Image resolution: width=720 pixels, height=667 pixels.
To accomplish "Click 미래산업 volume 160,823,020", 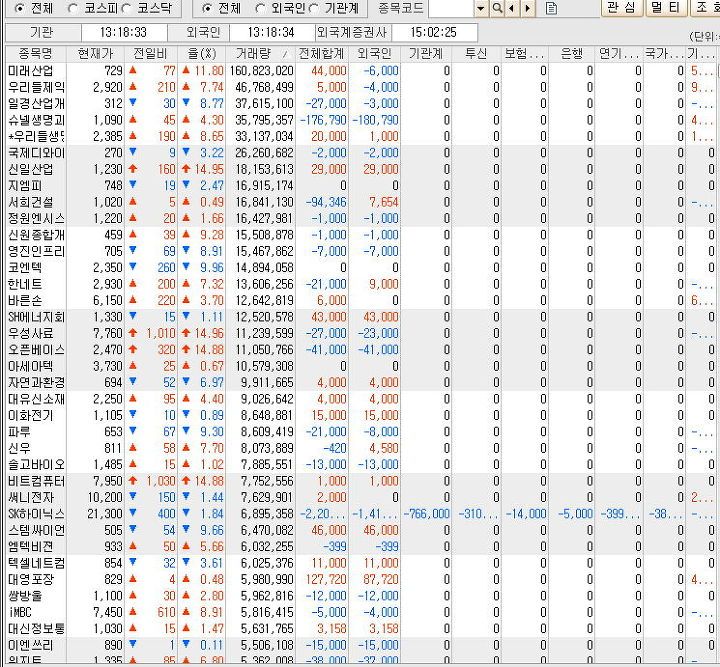I will pos(262,71).
